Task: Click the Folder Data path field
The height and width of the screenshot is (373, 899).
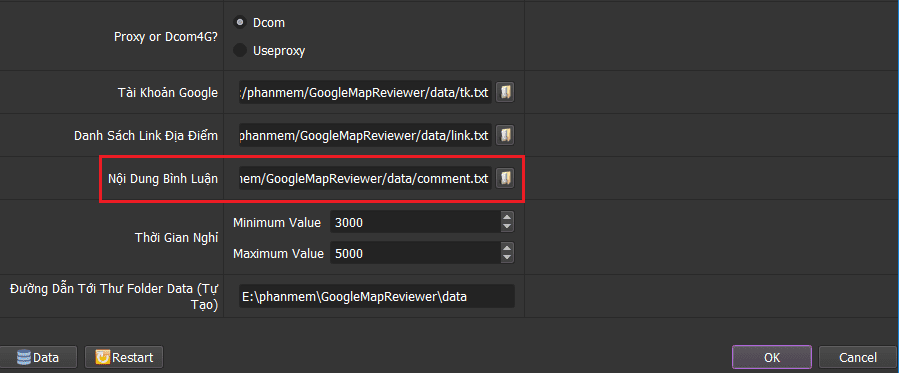Action: (376, 296)
